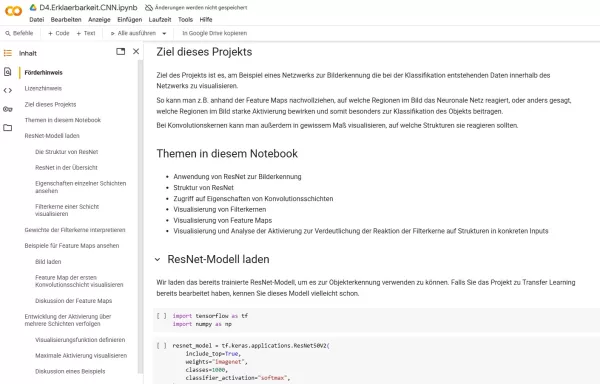Screen dimensions: 600x384
Task: Jump to Themen in diesem Notebook entry
Action: (x=62, y=120)
